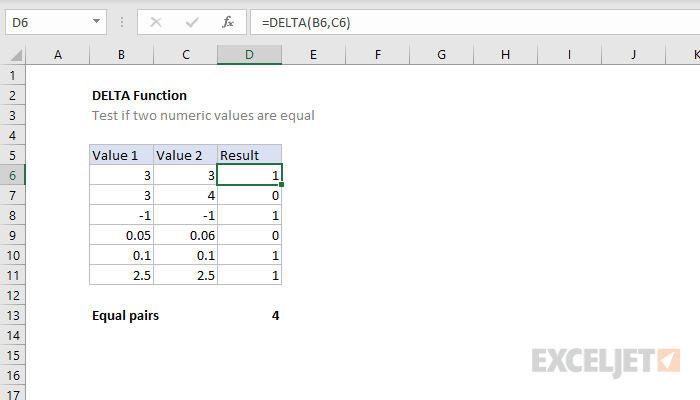
Task: Select column F header
Action: 378,55
